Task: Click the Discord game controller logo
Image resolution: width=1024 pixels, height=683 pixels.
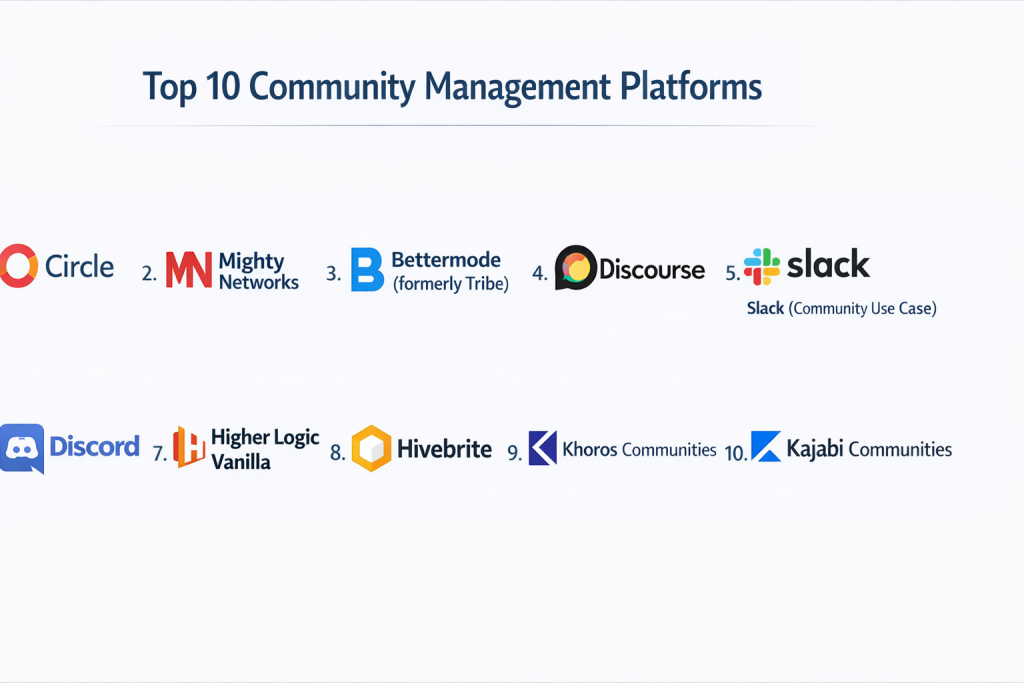Action: [22, 448]
